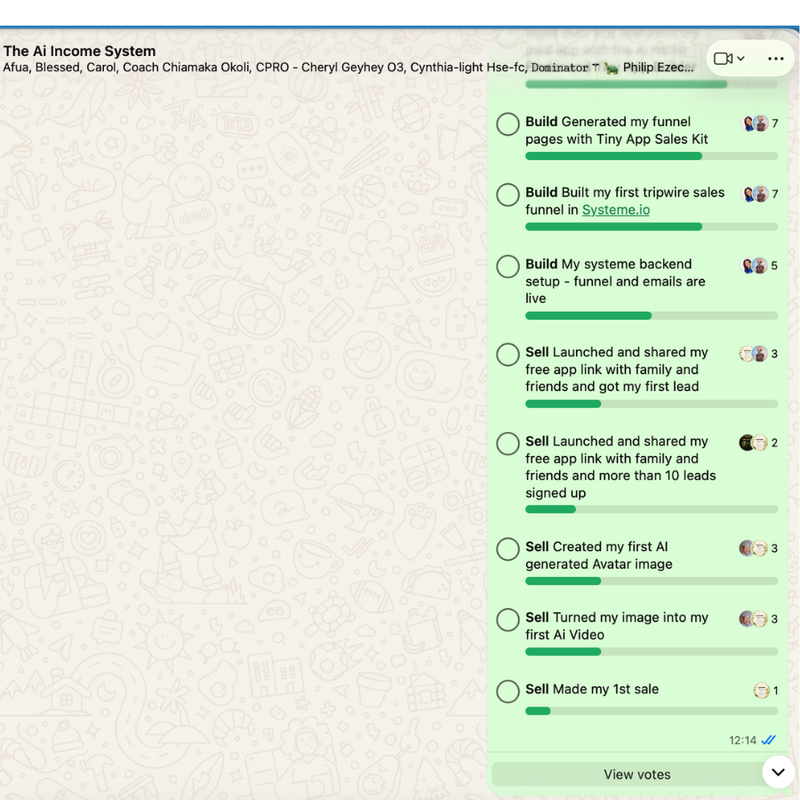Show voters for 'first Ai Video' option
Image resolution: width=800 pixels, height=800 pixels.
754,619
